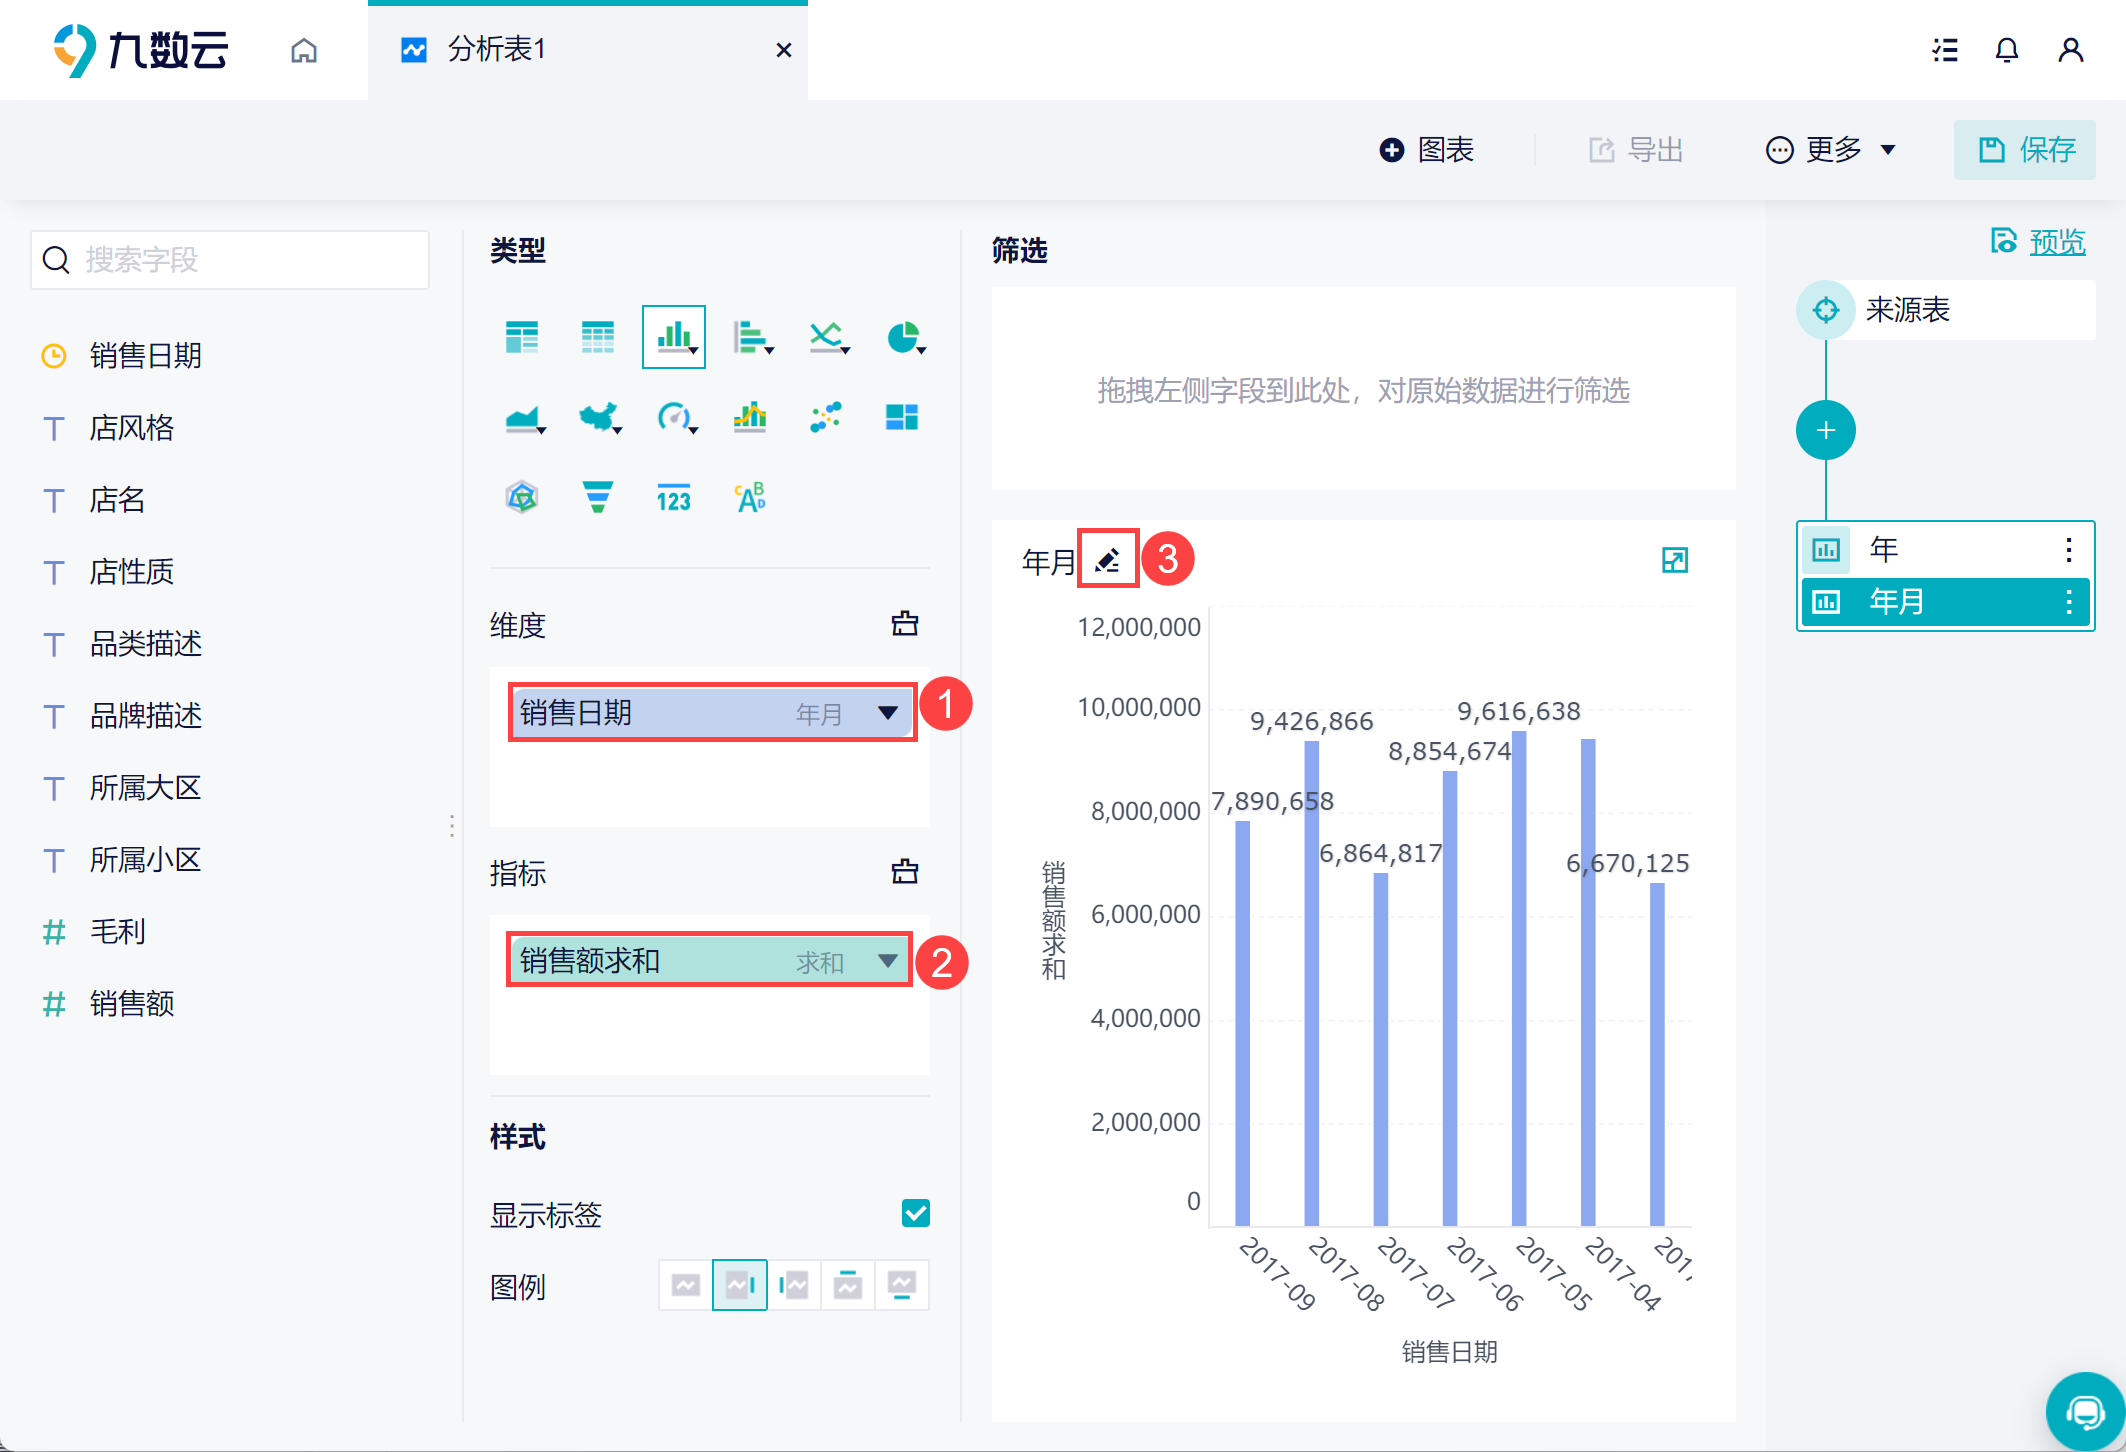Open the notification bell
This screenshot has width=2126, height=1452.
point(2006,50)
